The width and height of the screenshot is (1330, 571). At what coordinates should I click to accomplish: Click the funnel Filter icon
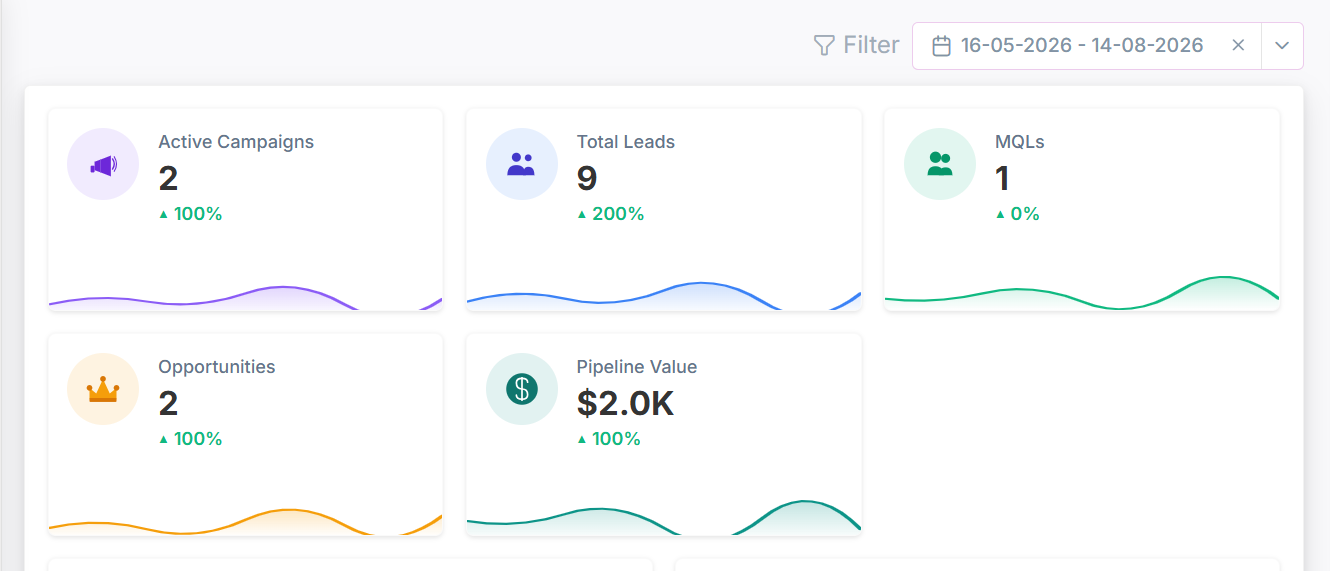point(824,45)
